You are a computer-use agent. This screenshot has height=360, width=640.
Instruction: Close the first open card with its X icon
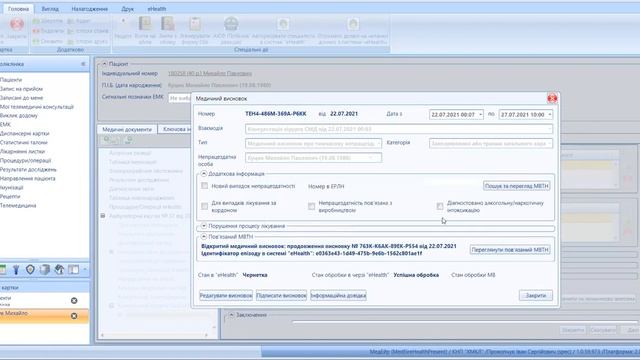[74, 300]
